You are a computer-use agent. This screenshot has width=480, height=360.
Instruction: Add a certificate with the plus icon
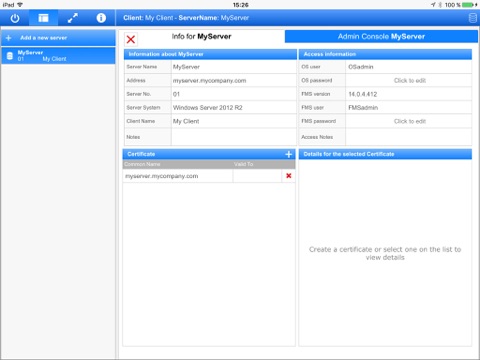[x=289, y=154]
